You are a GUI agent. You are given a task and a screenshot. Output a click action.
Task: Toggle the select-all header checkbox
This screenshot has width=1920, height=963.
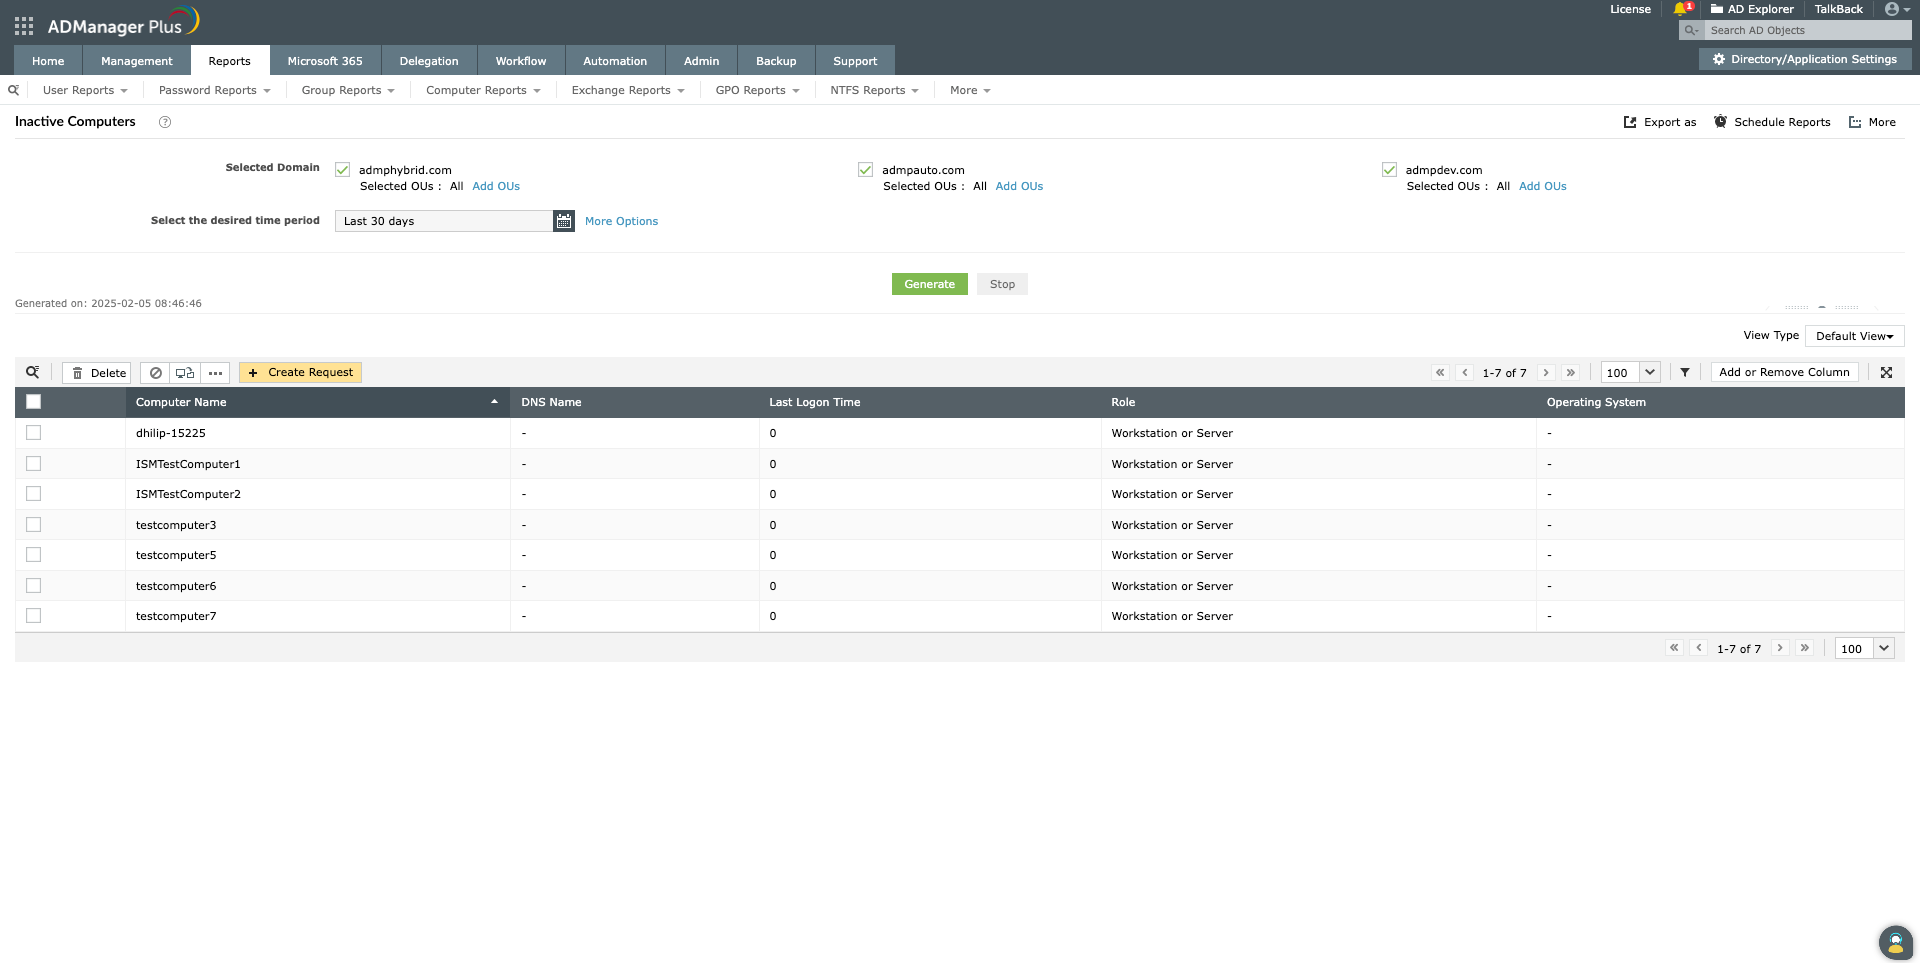(x=34, y=402)
